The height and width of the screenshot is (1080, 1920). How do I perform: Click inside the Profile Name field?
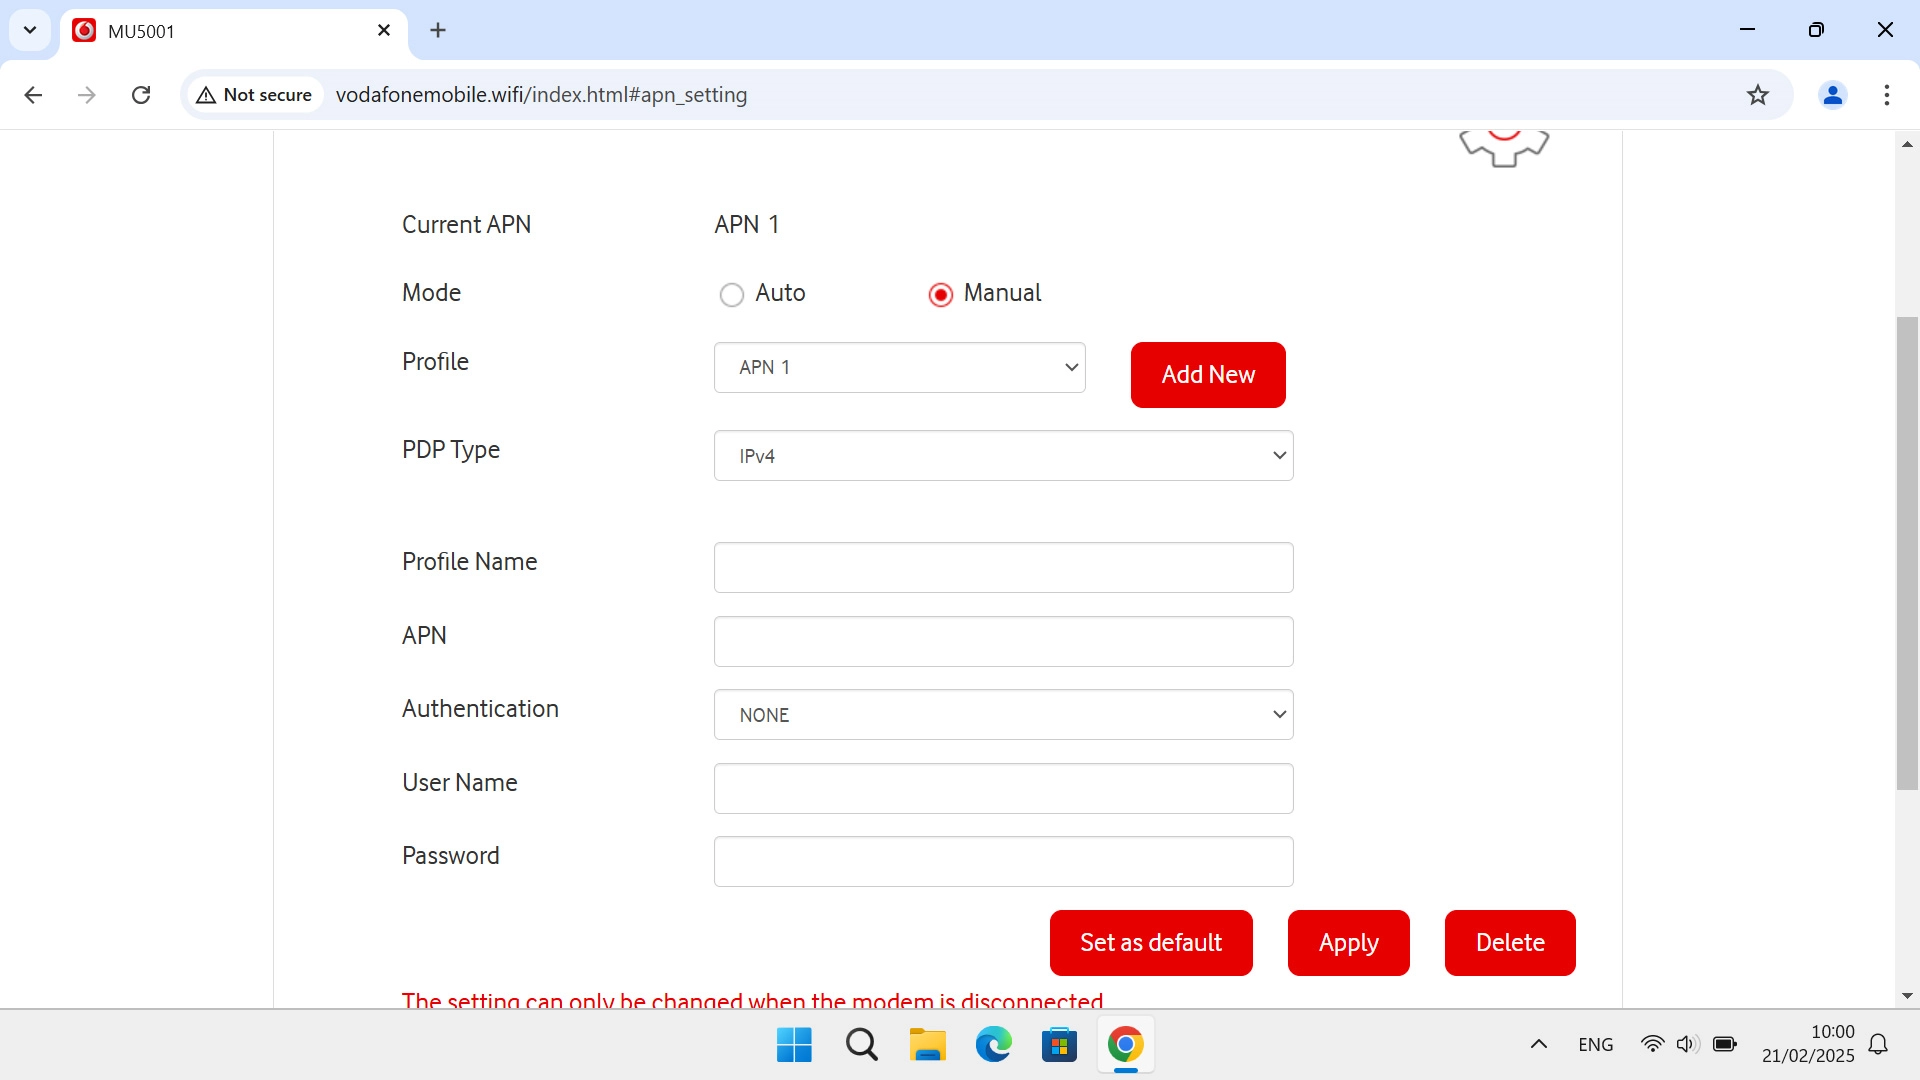point(1003,567)
